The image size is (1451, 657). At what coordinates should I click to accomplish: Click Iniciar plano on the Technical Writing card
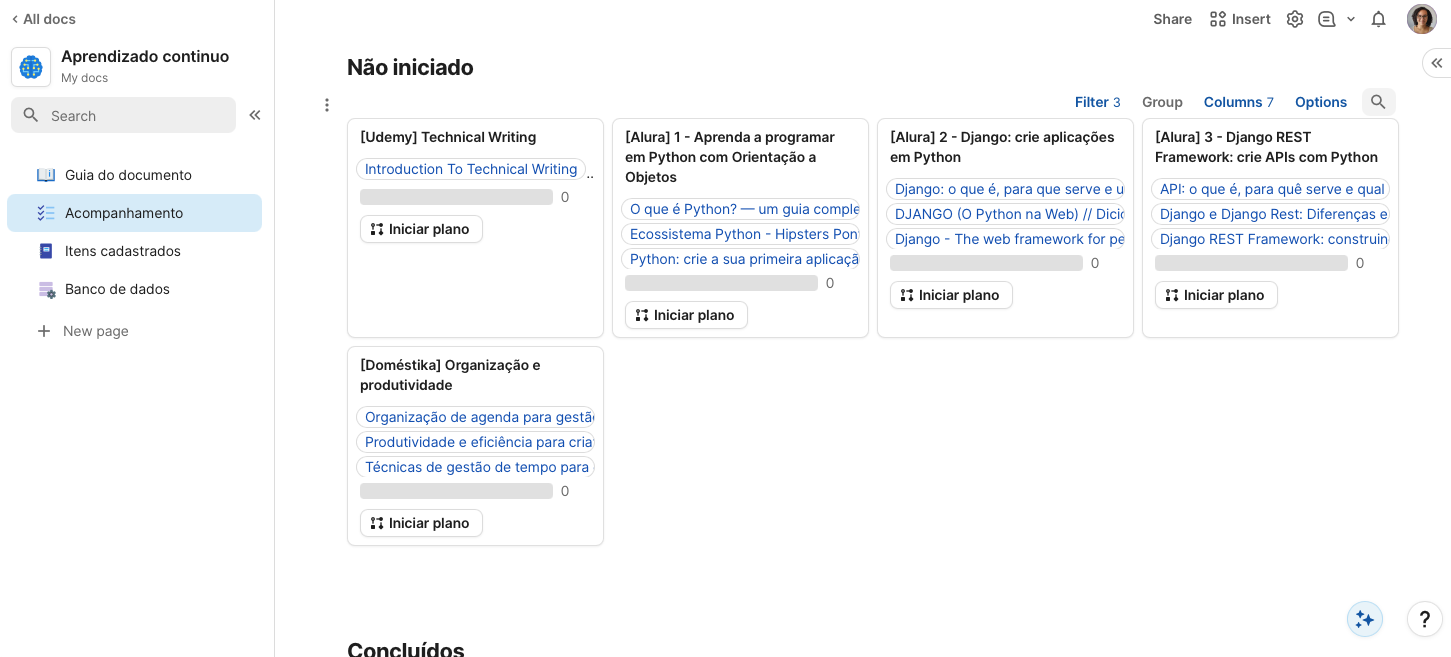[421, 229]
